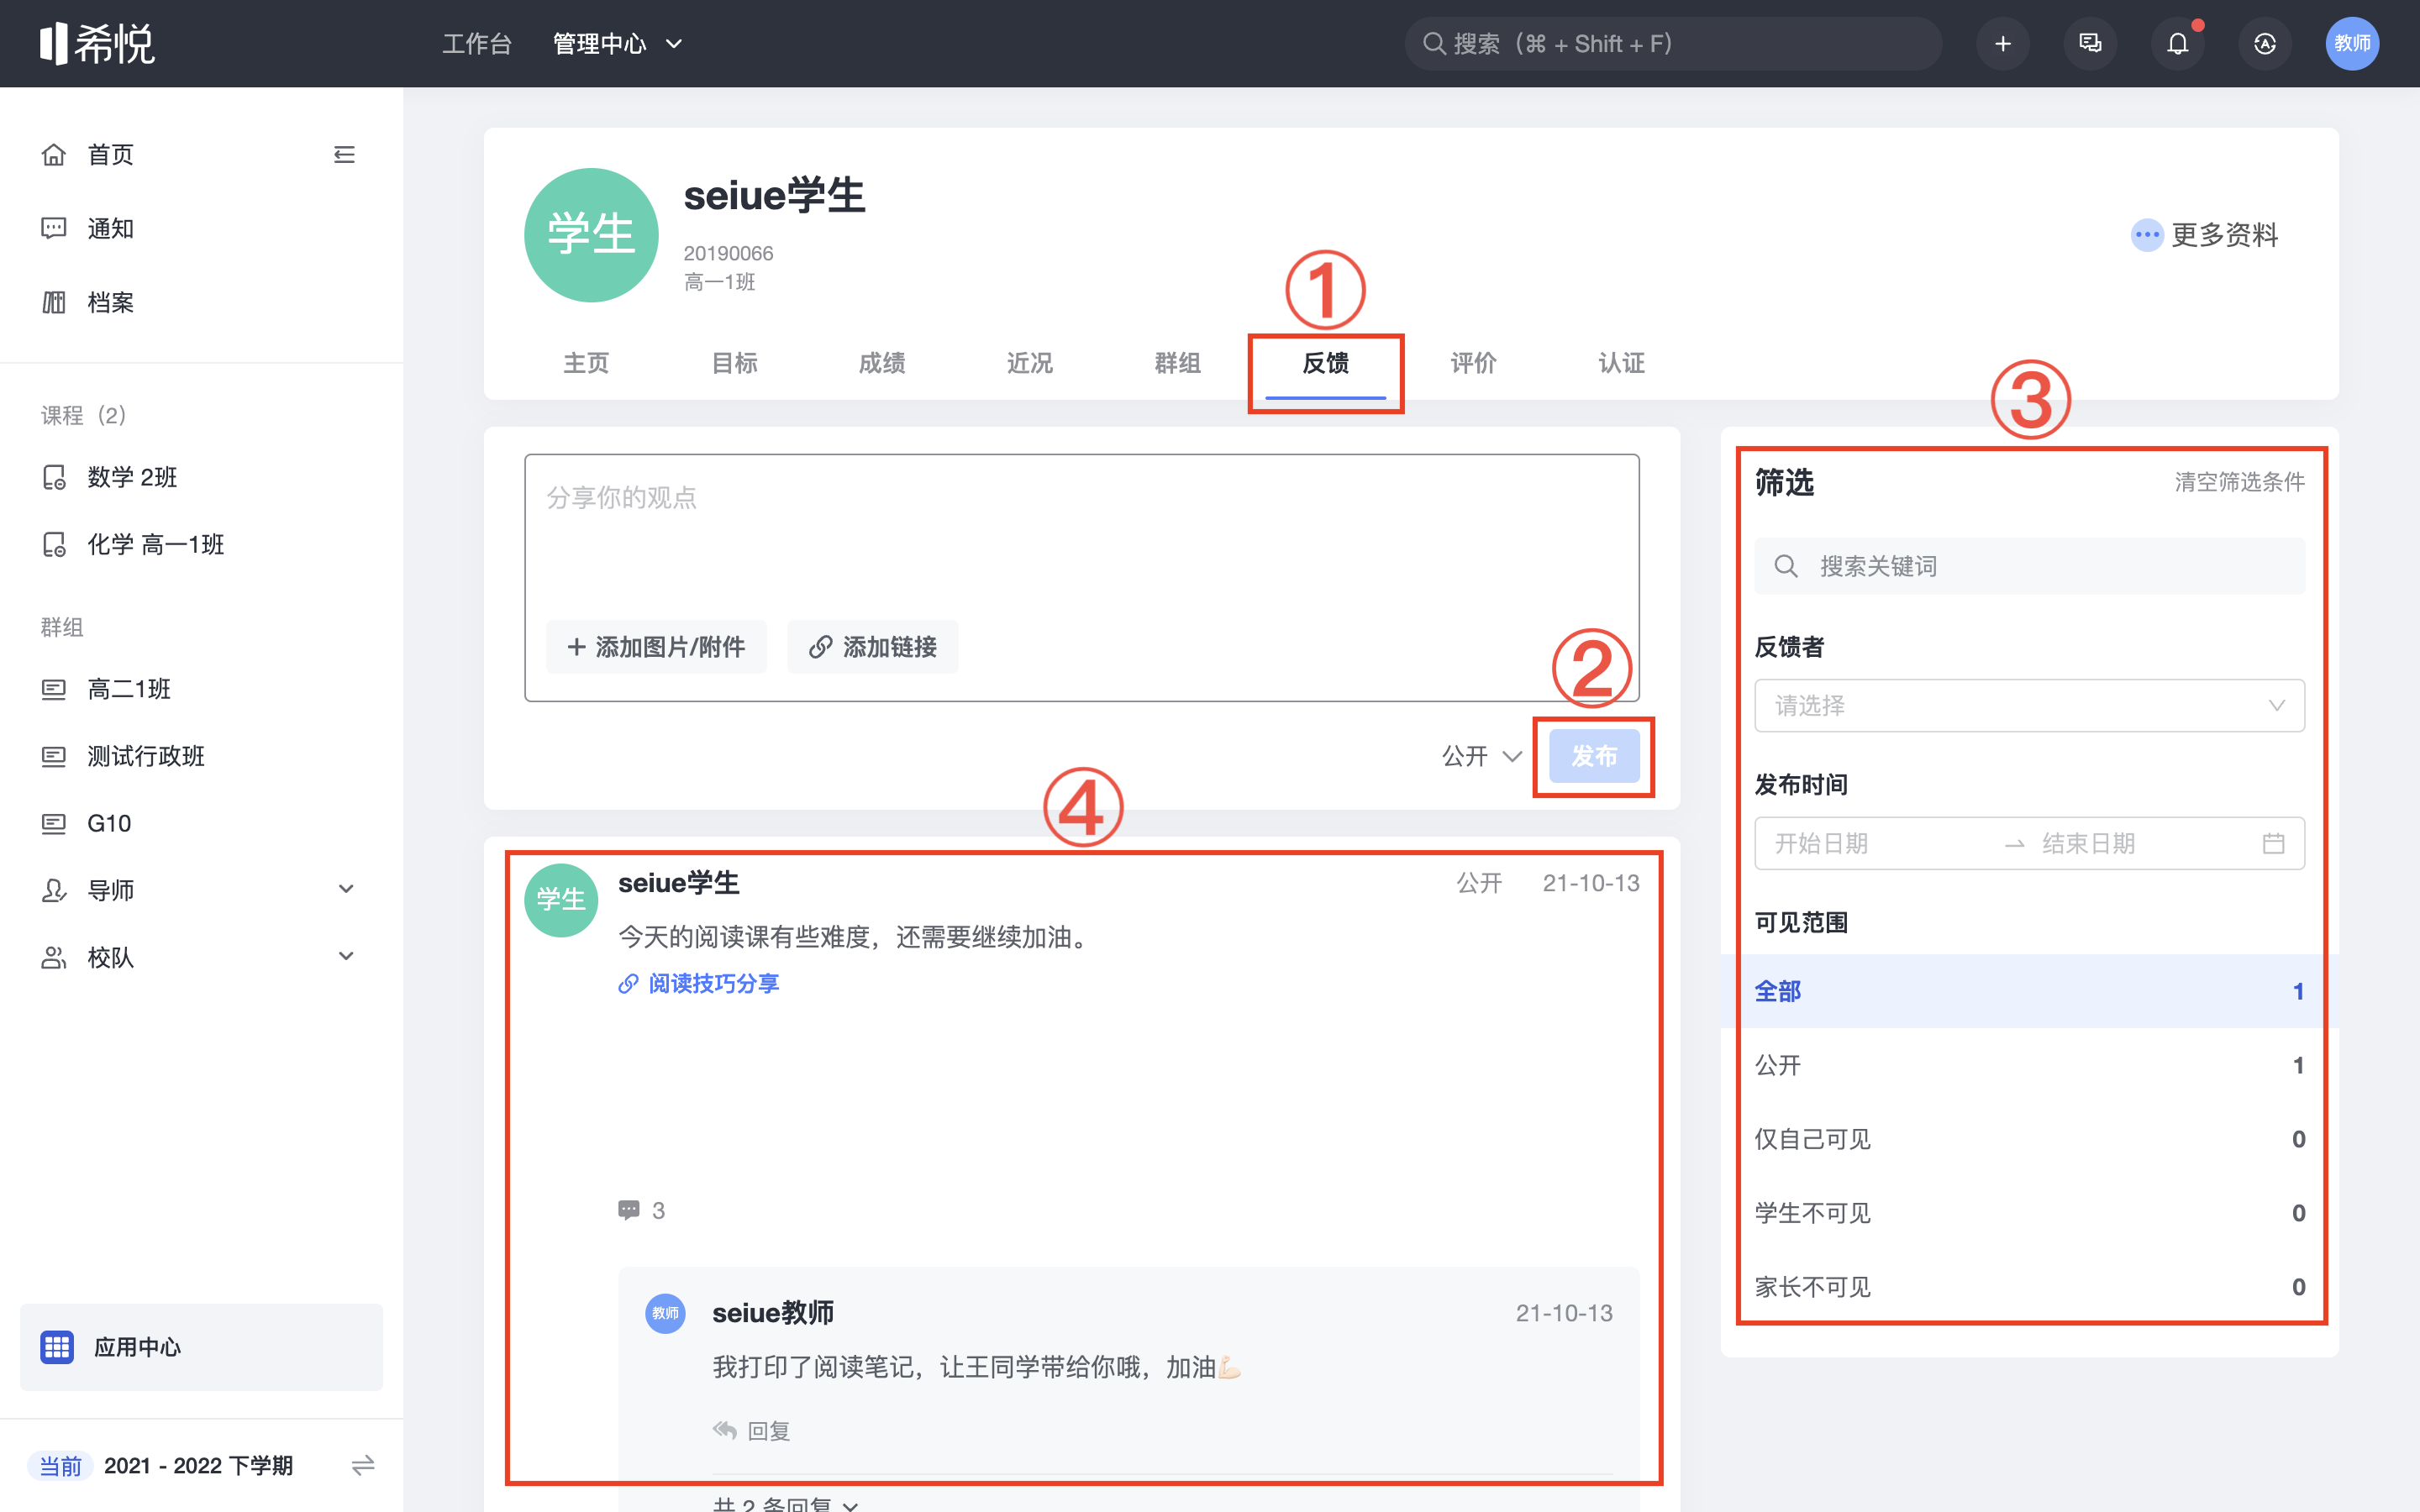Go to 首页 in the sidebar

110,154
